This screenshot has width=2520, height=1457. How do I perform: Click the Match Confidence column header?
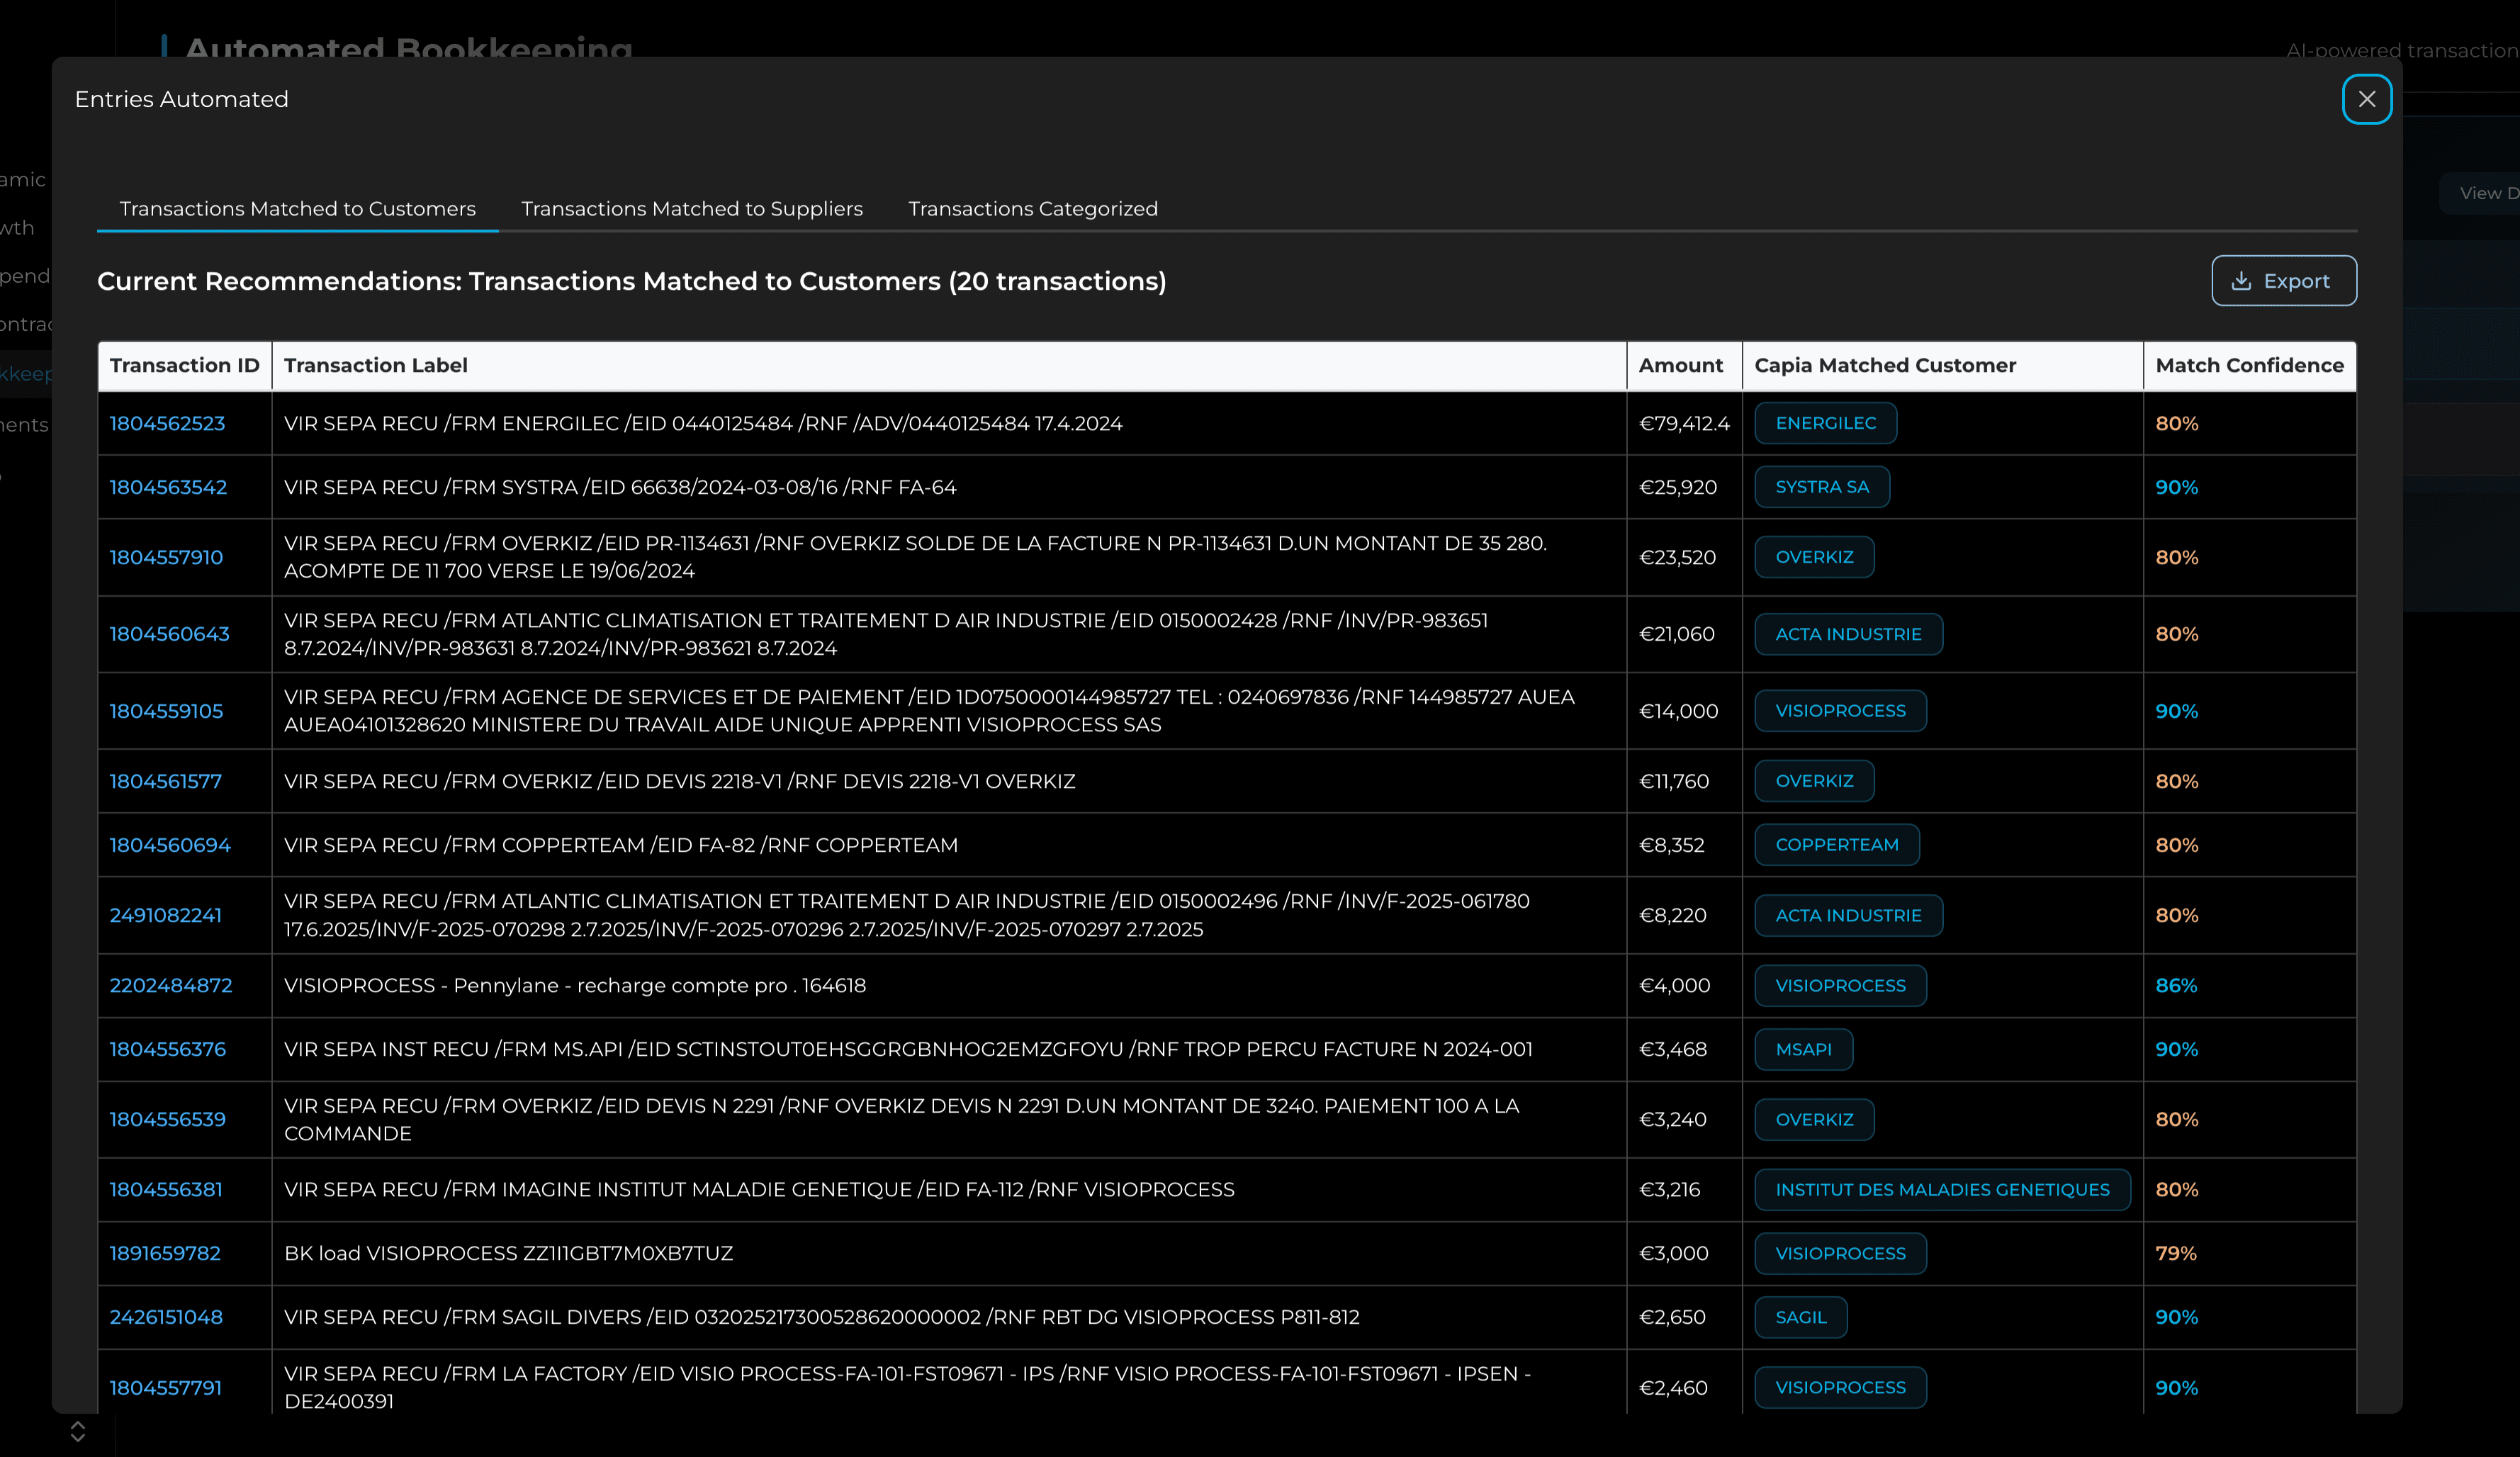2249,365
